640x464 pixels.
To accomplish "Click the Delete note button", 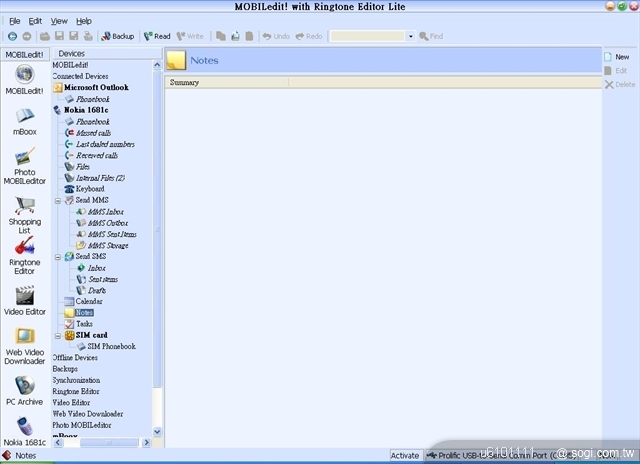I will (620, 84).
